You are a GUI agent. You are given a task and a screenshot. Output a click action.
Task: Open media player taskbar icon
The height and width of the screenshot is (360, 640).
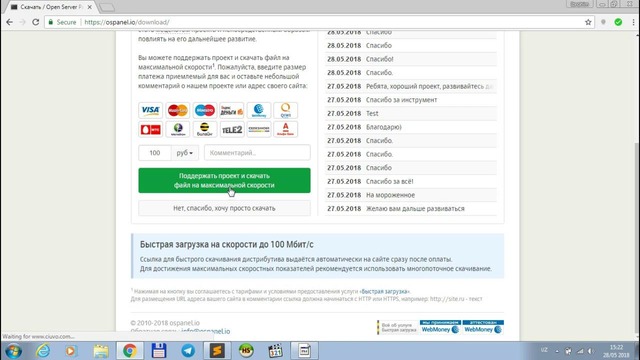pyautogui.click(x=71, y=351)
